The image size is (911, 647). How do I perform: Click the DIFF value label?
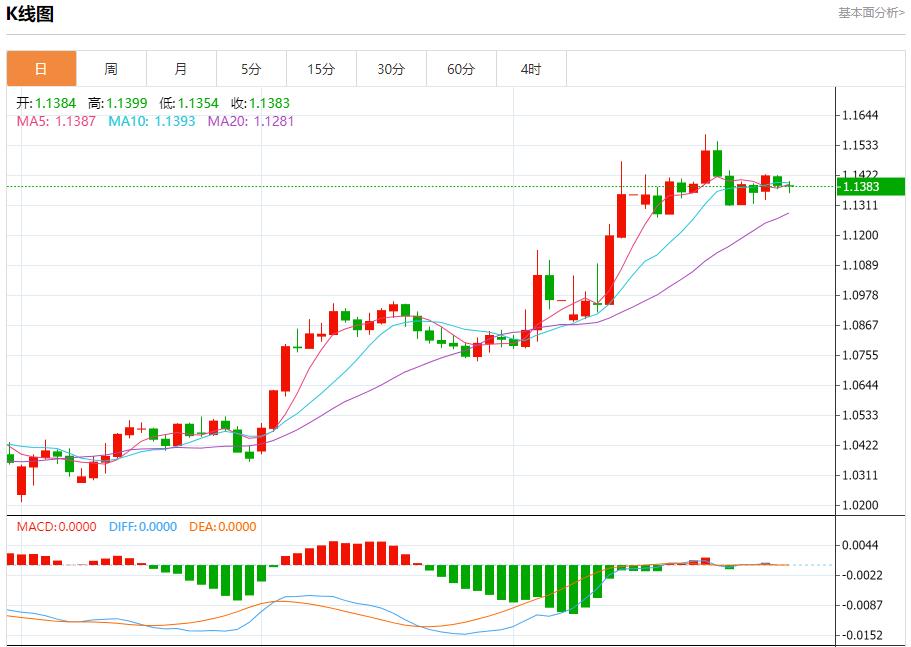click(141, 527)
